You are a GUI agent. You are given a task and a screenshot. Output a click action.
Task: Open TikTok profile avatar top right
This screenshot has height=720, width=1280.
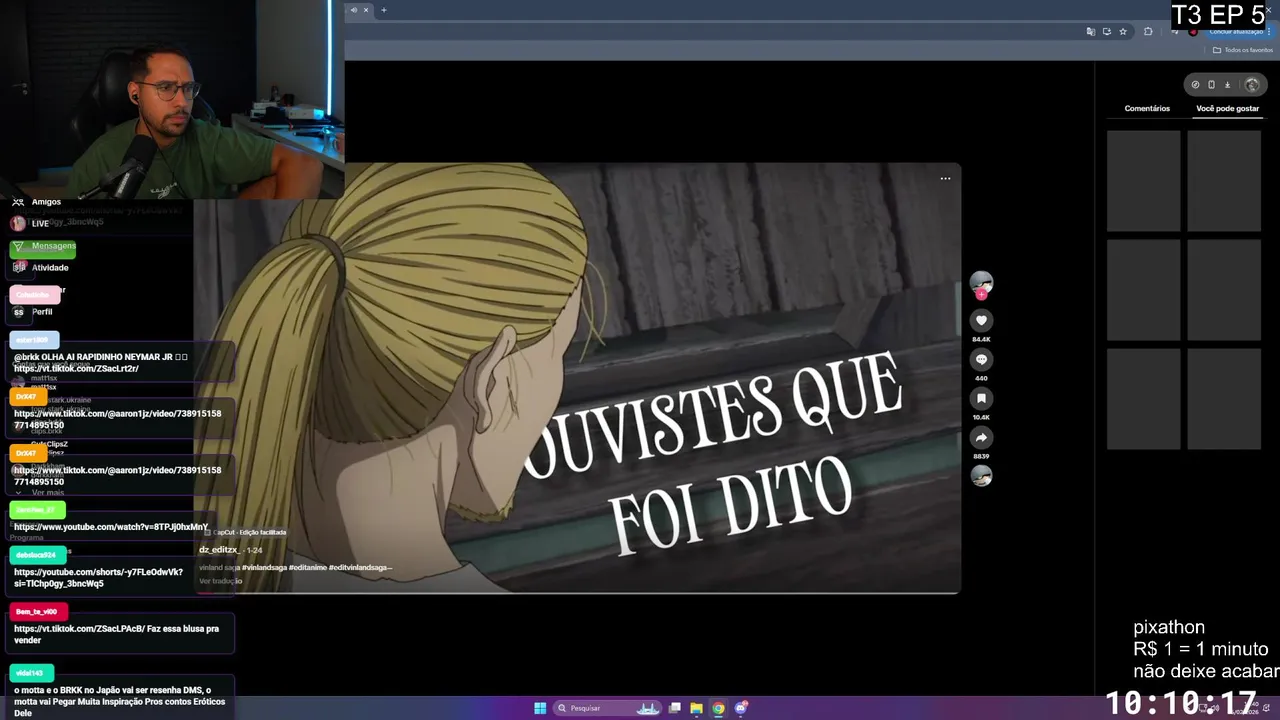1252,85
